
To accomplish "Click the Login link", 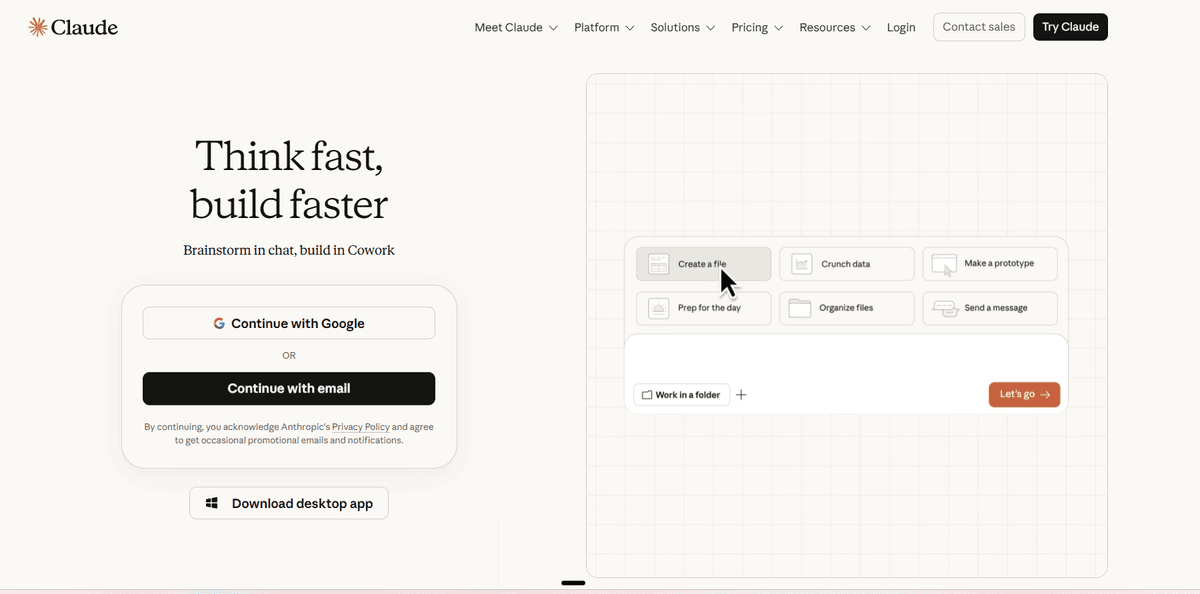I will click(x=901, y=27).
